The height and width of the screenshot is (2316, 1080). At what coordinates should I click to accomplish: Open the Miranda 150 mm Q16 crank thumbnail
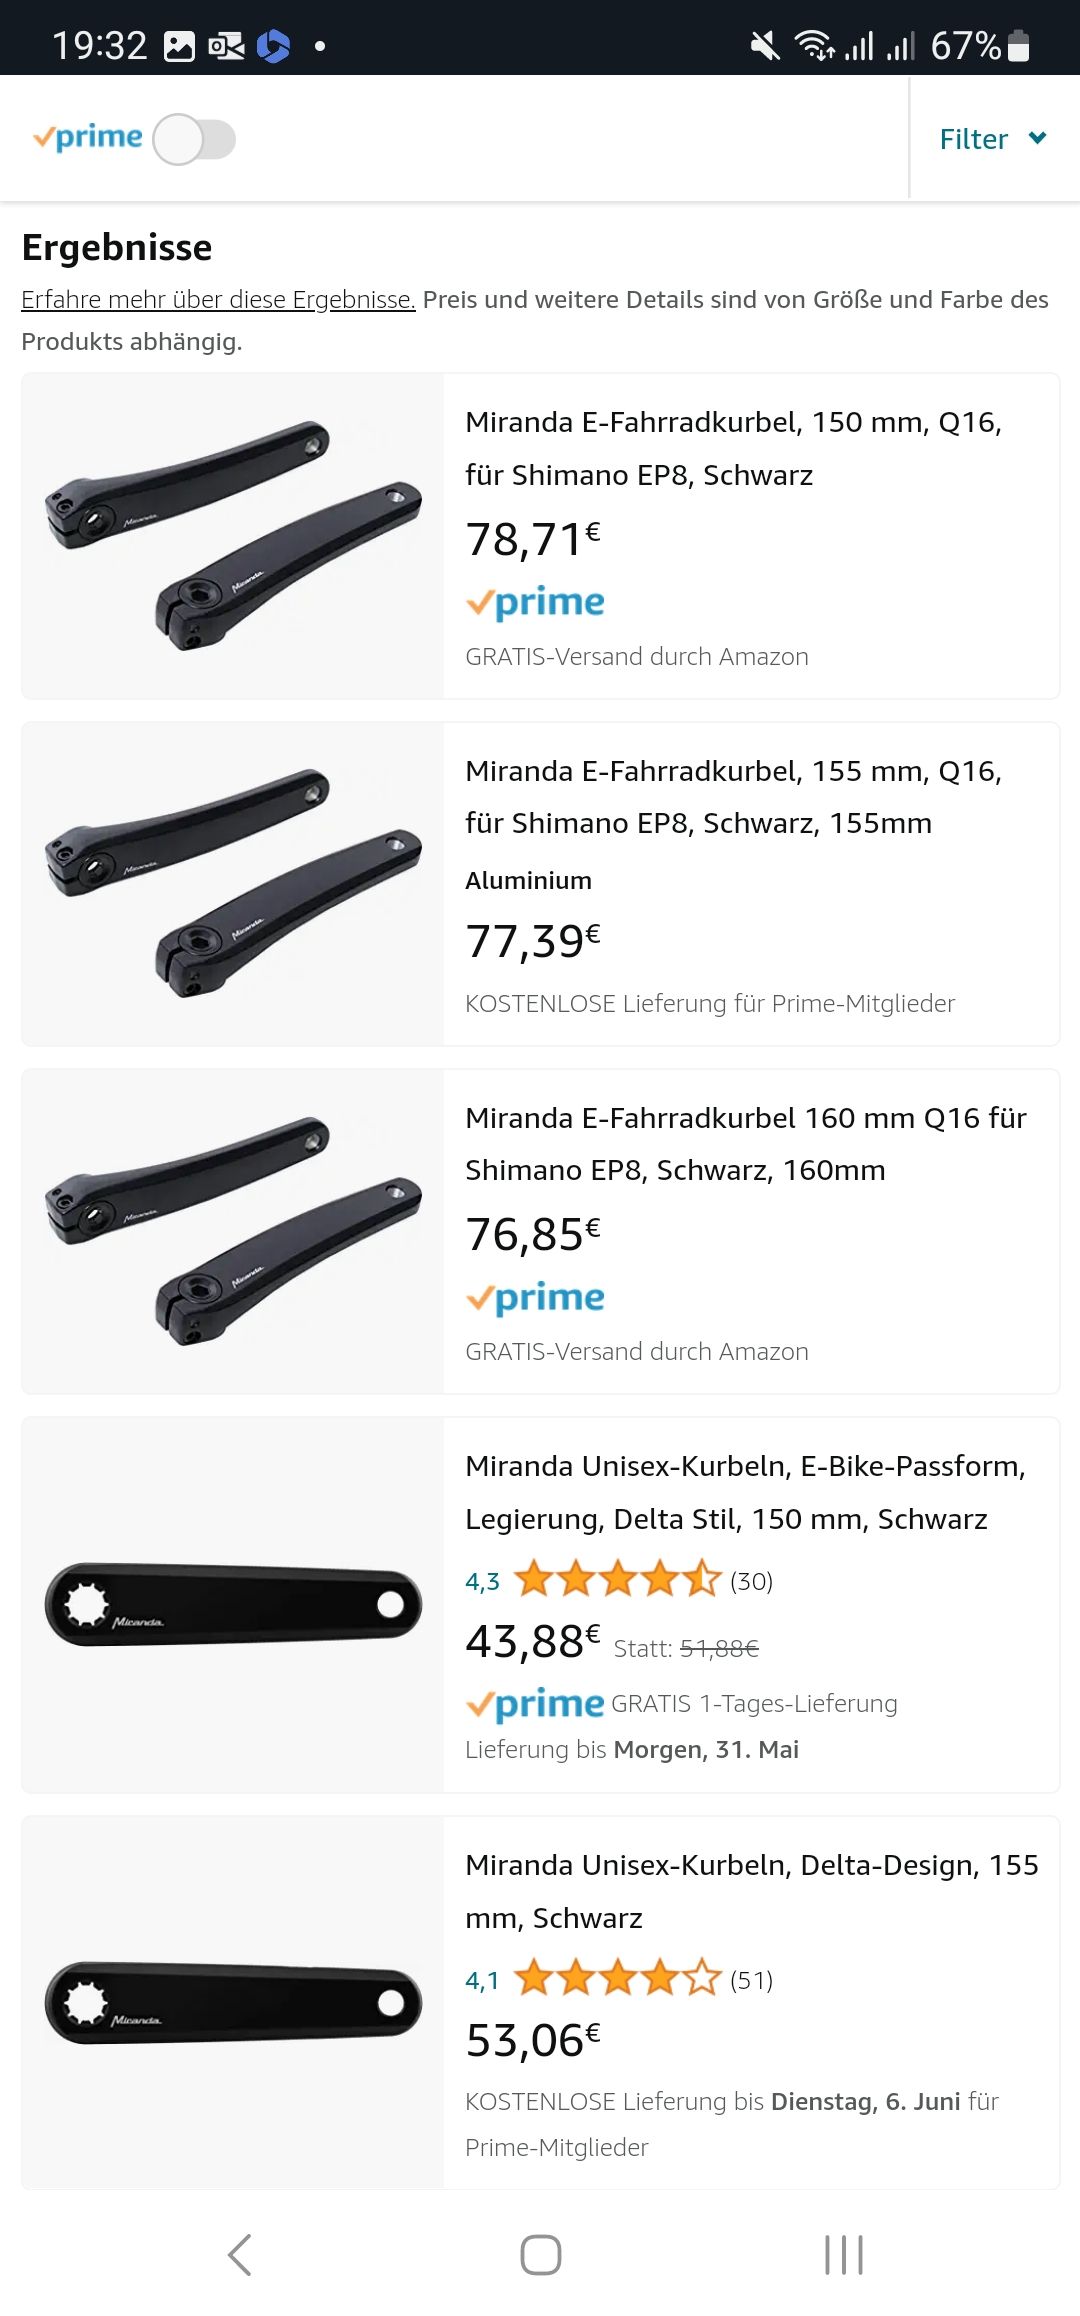coord(233,536)
